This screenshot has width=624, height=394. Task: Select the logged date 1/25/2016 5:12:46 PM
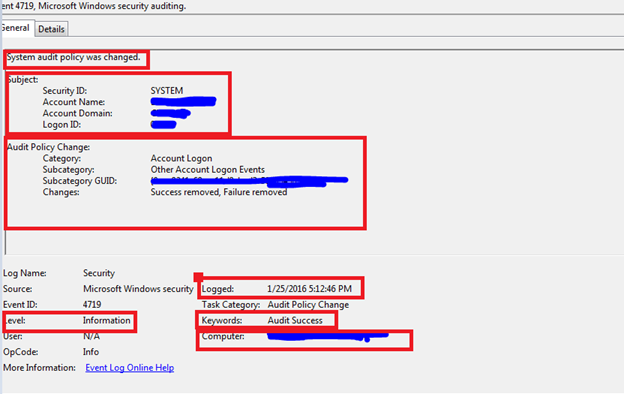[309, 289]
